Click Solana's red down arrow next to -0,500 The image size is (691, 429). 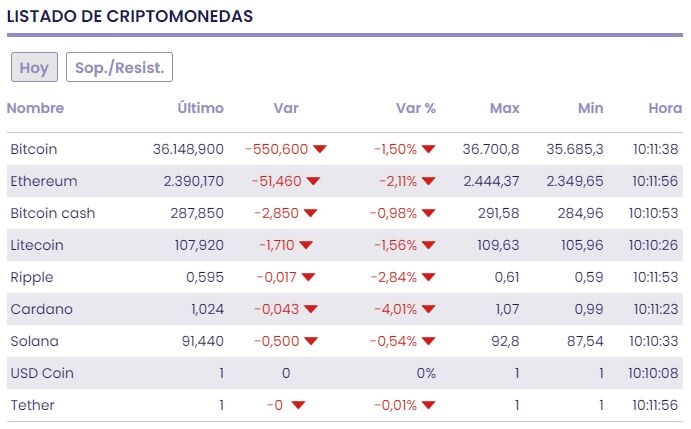307,341
